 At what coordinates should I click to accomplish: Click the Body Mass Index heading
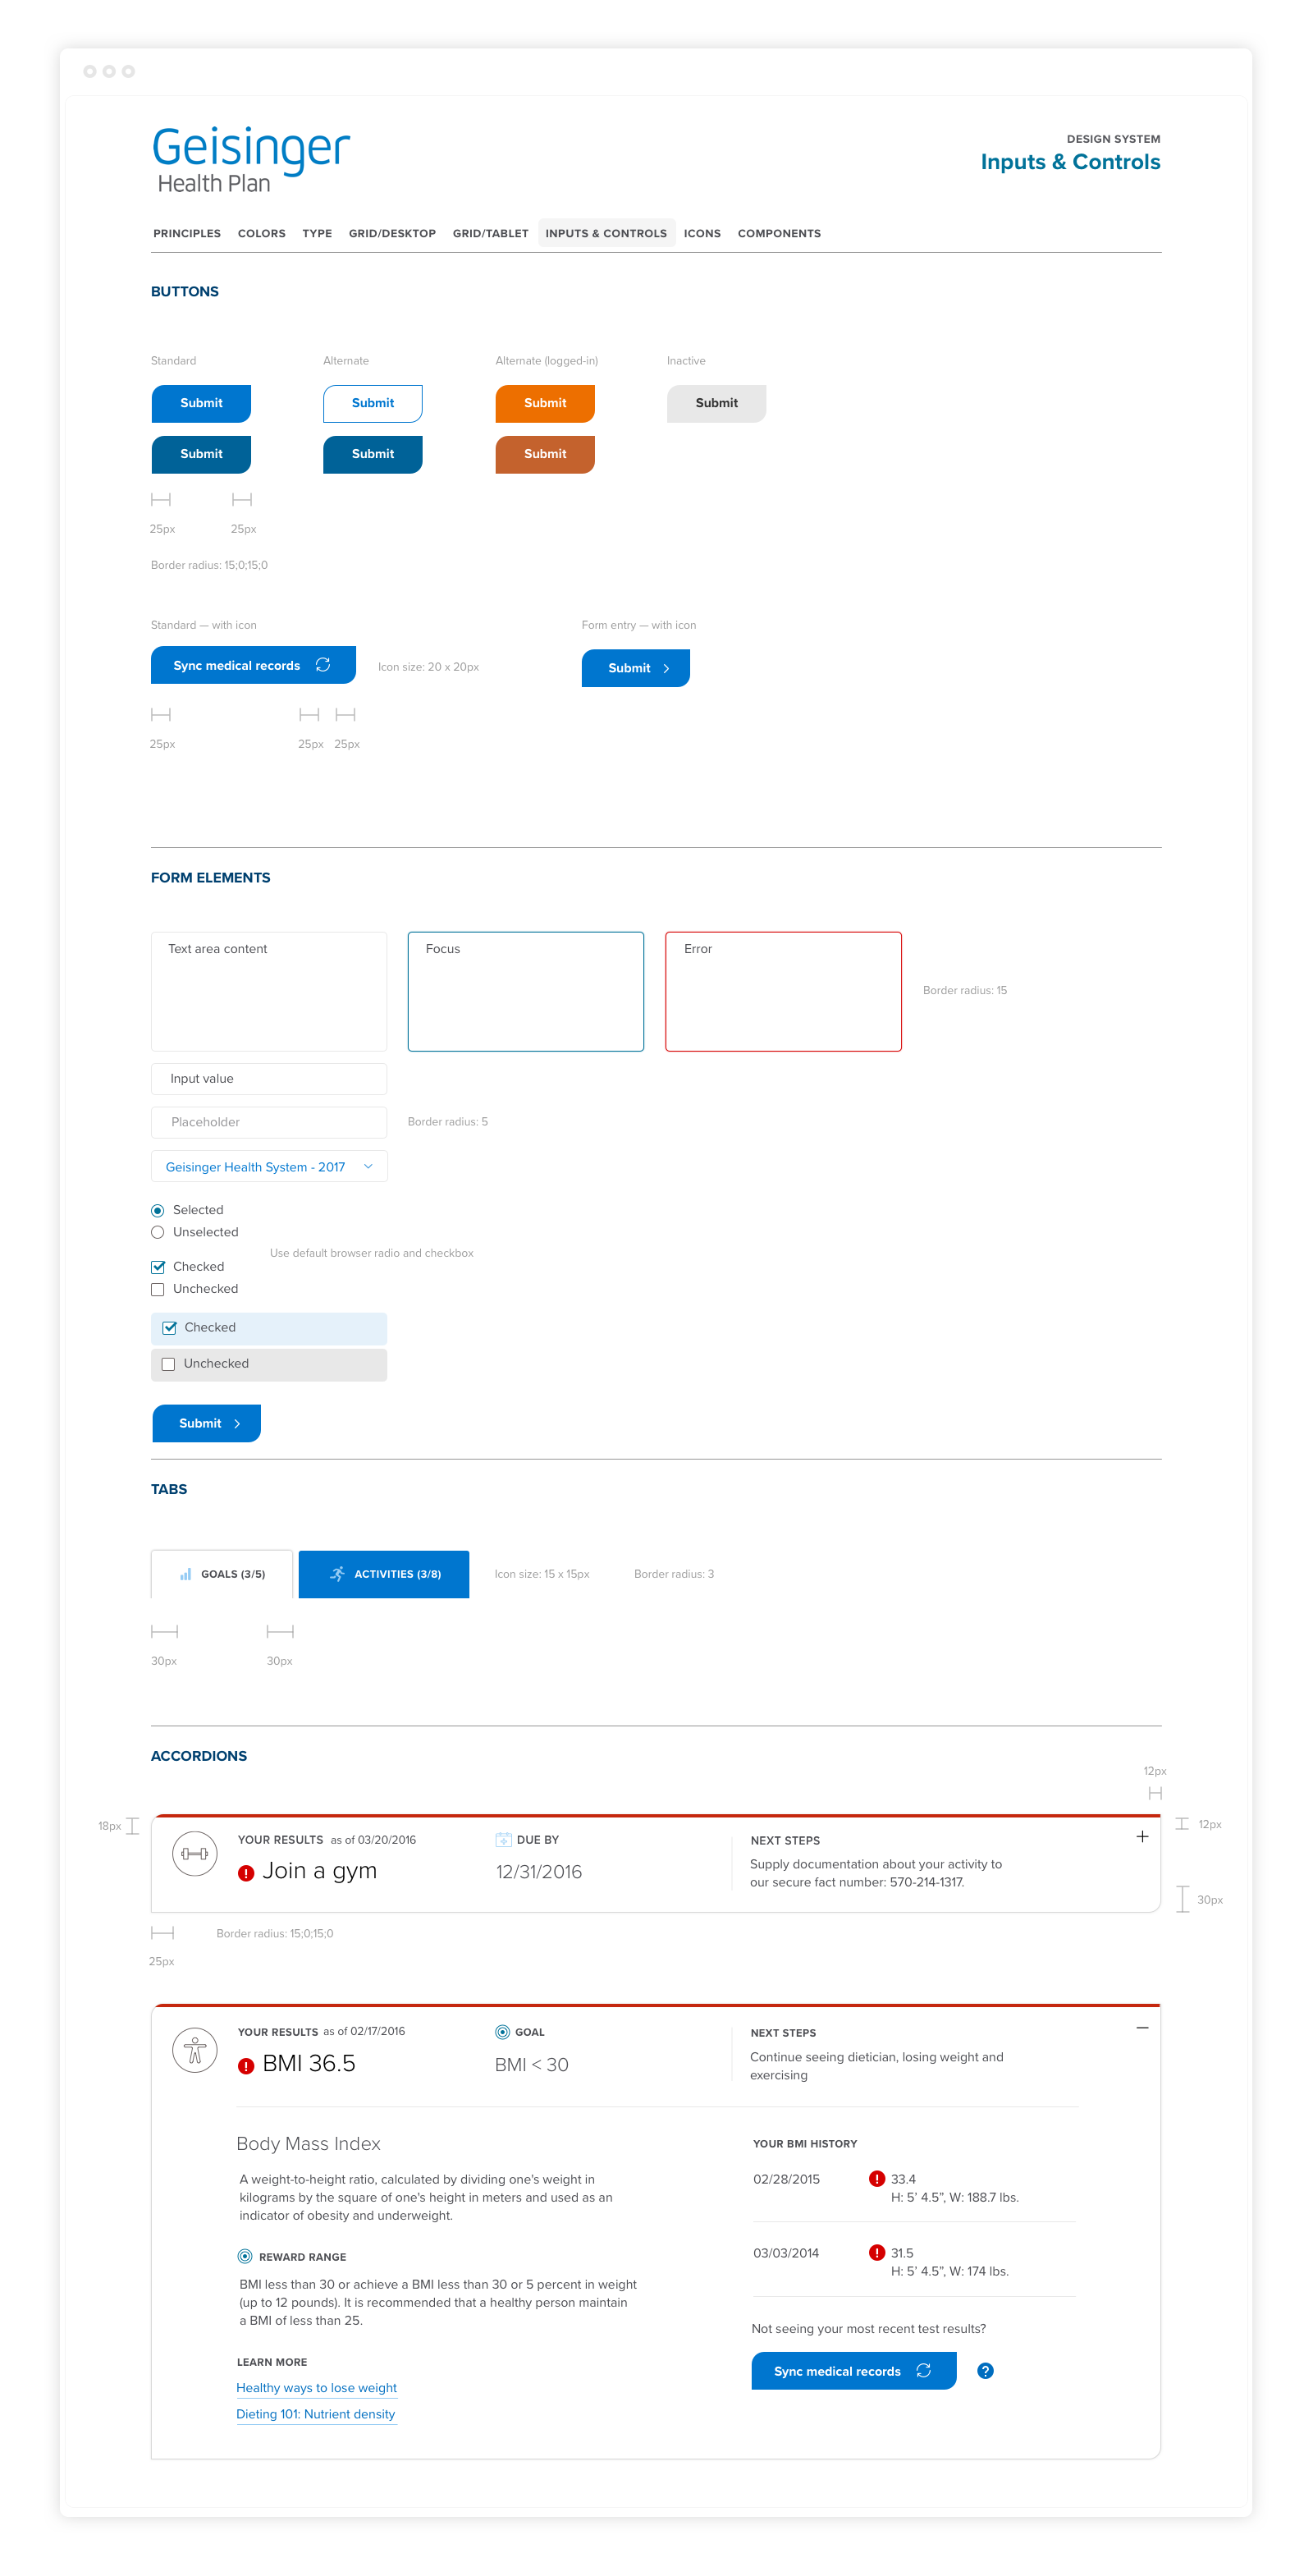[308, 2143]
